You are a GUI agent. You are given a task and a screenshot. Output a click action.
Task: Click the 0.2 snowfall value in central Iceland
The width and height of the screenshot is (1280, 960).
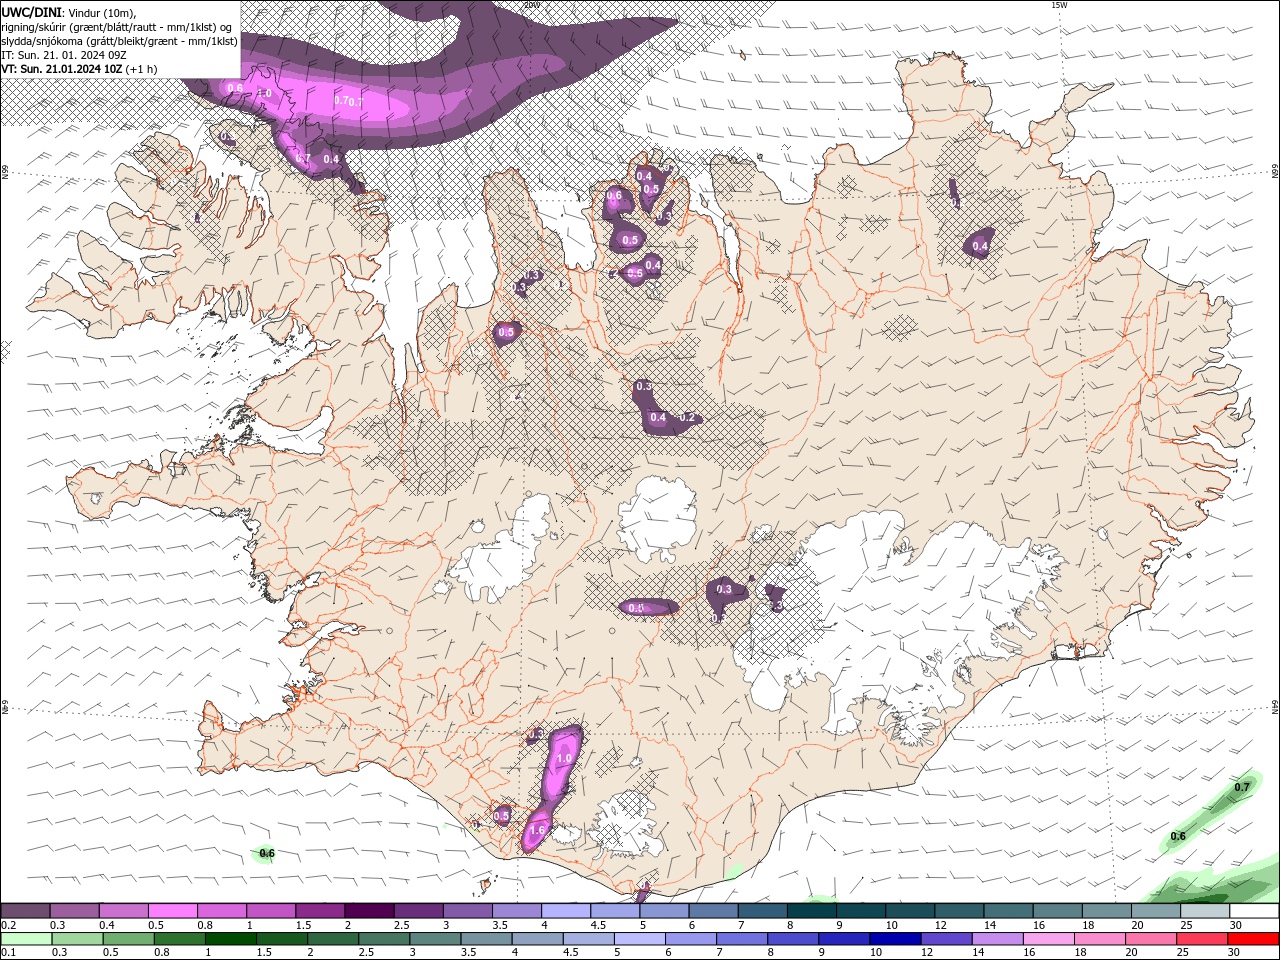point(687,417)
